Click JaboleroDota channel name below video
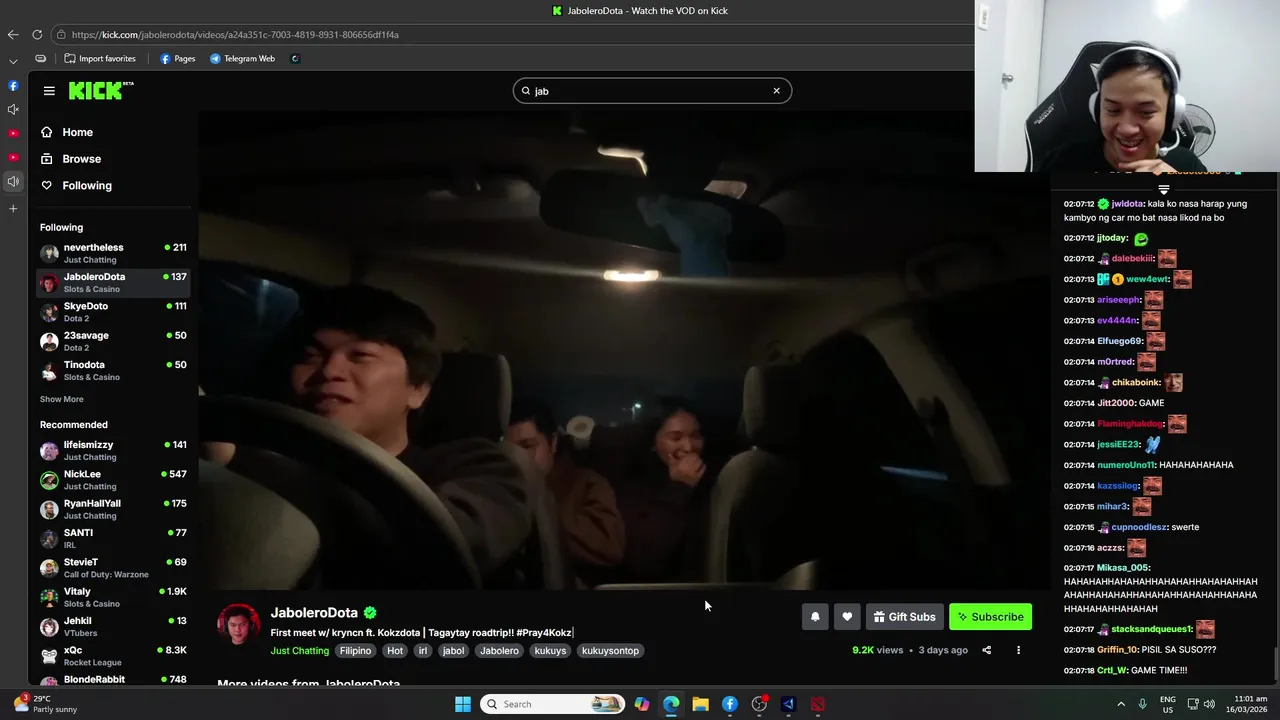The width and height of the screenshot is (1280, 720). tap(314, 613)
